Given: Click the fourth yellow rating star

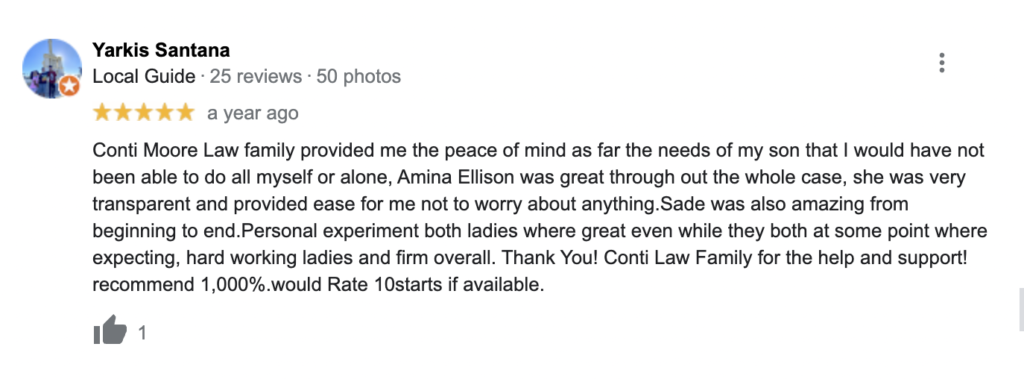Looking at the screenshot, I should [165, 112].
